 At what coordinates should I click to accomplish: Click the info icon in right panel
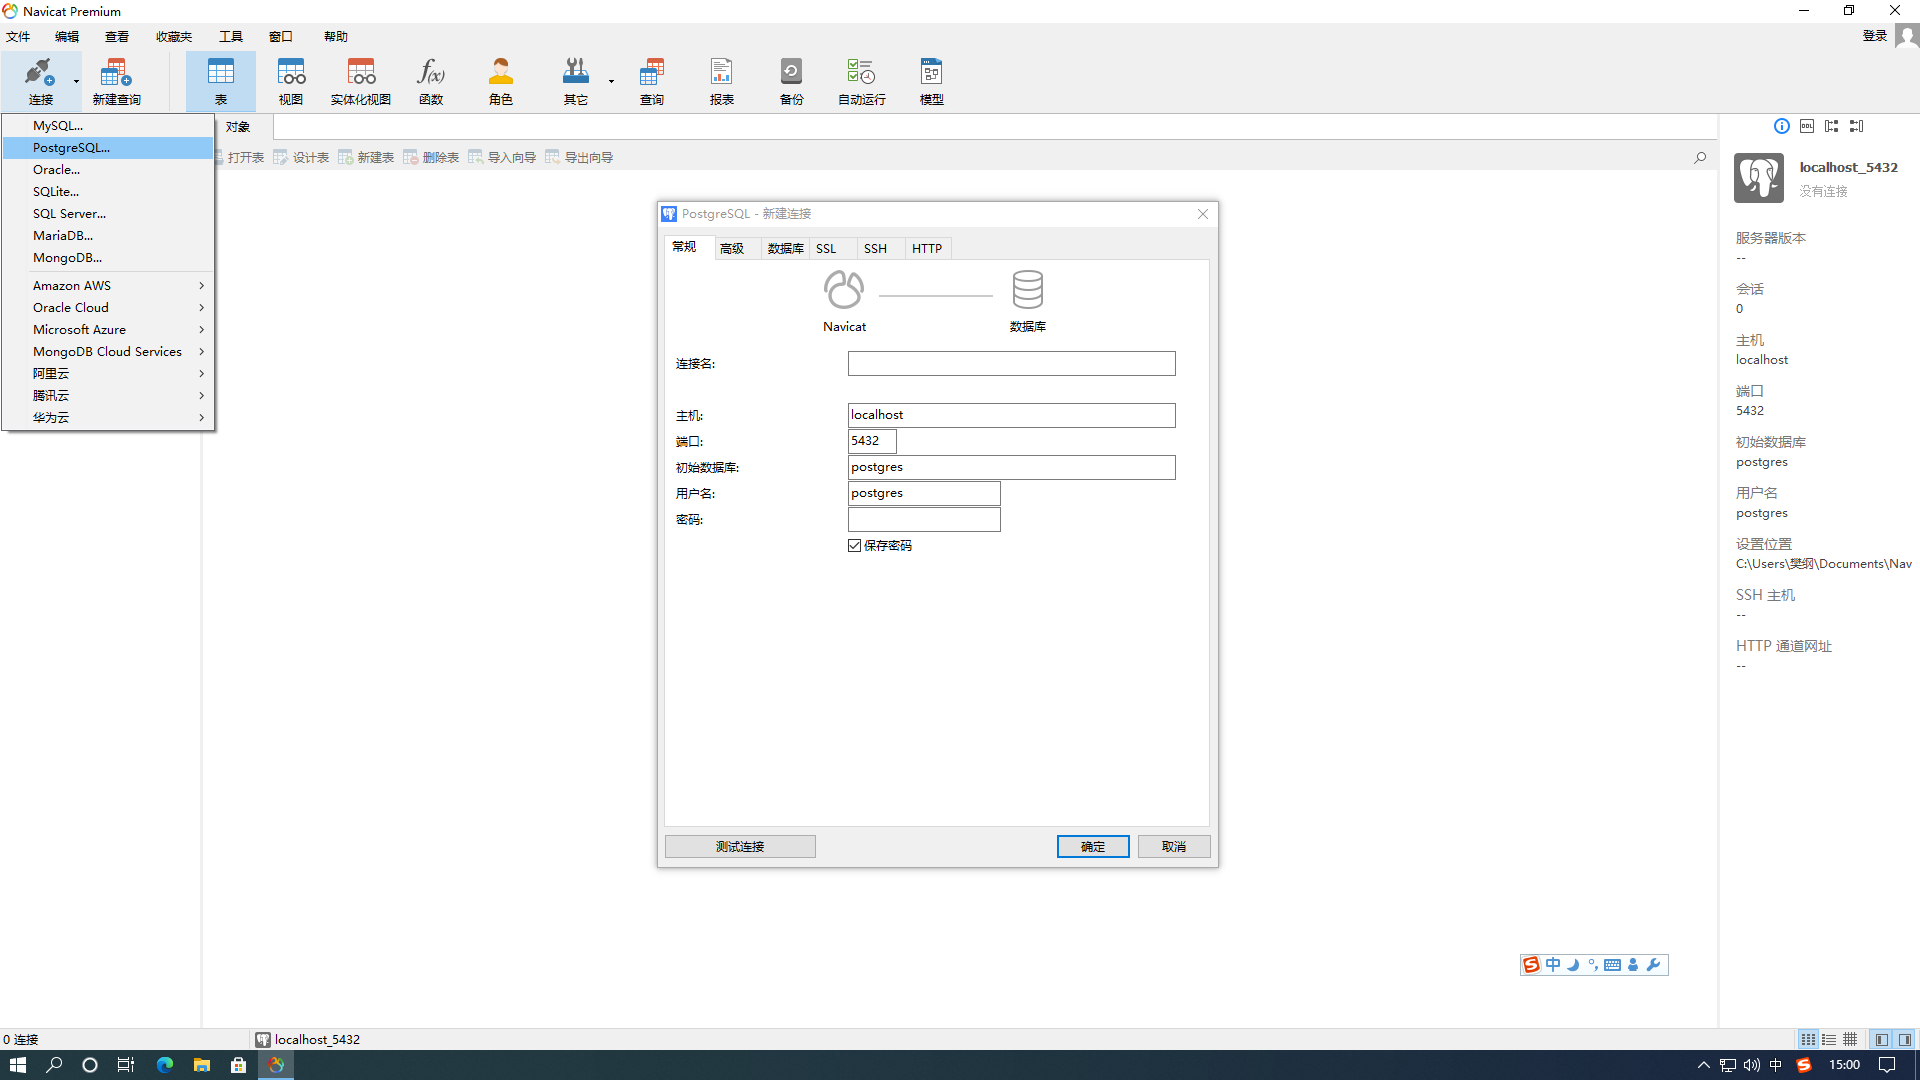[x=1782, y=126]
